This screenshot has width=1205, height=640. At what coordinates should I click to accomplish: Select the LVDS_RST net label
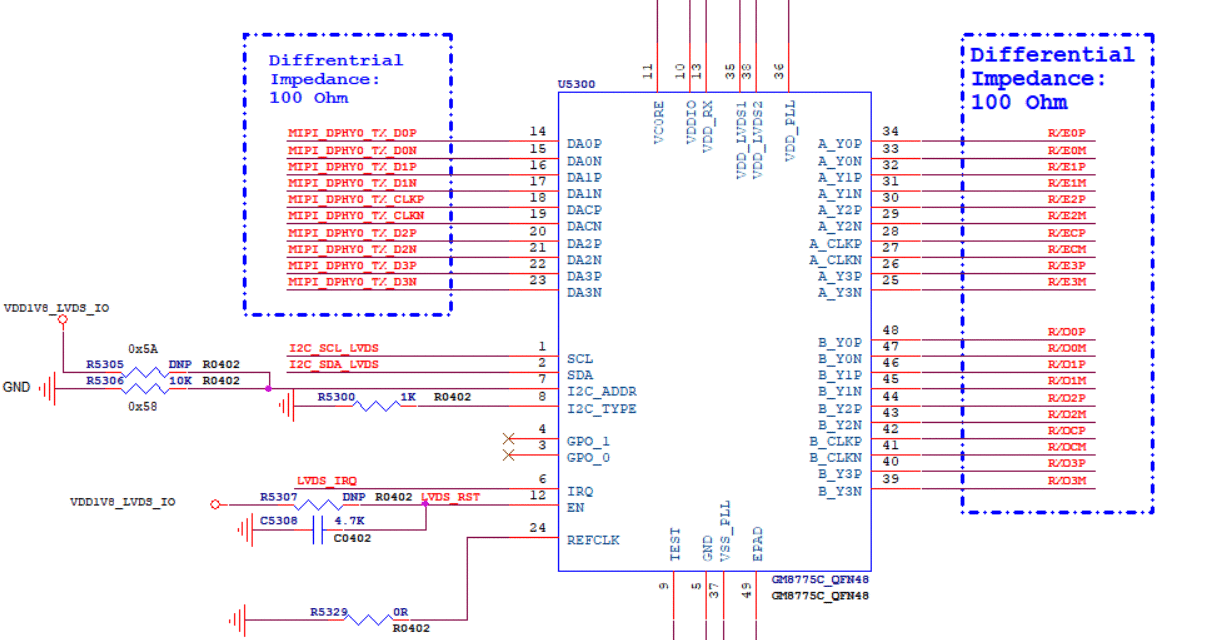[x=450, y=496]
